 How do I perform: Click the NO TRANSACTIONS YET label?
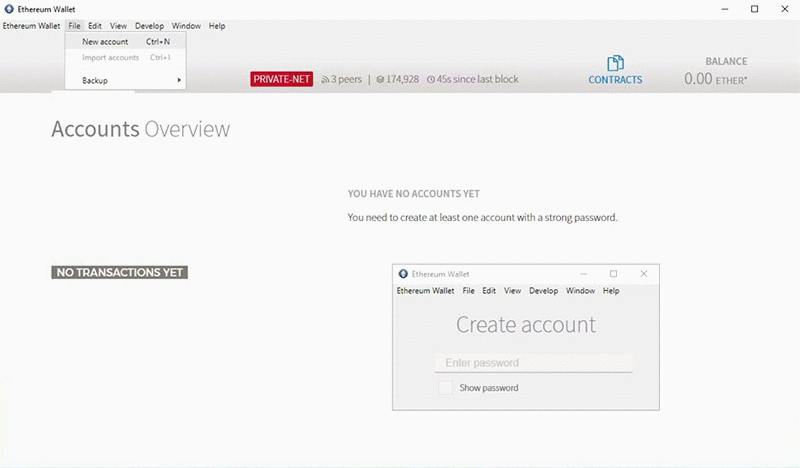[x=119, y=273]
